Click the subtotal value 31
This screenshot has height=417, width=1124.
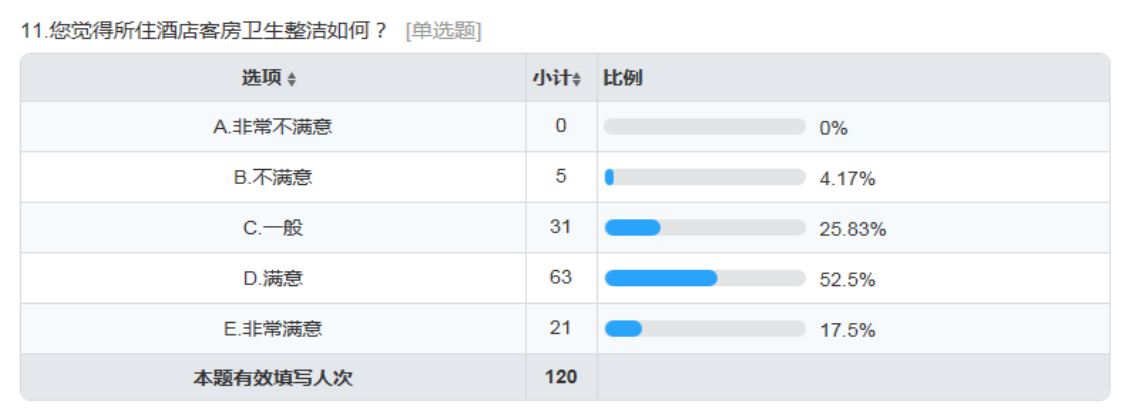point(561,227)
